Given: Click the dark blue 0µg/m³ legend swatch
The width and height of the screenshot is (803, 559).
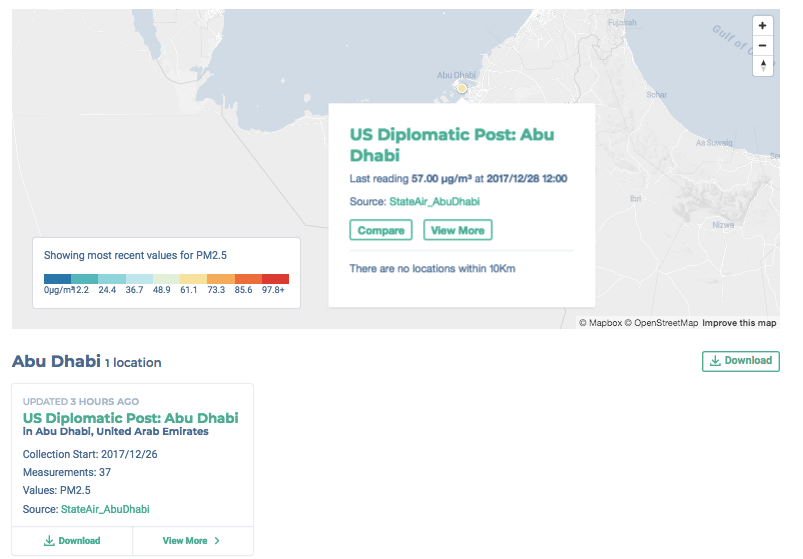Looking at the screenshot, I should pos(57,279).
